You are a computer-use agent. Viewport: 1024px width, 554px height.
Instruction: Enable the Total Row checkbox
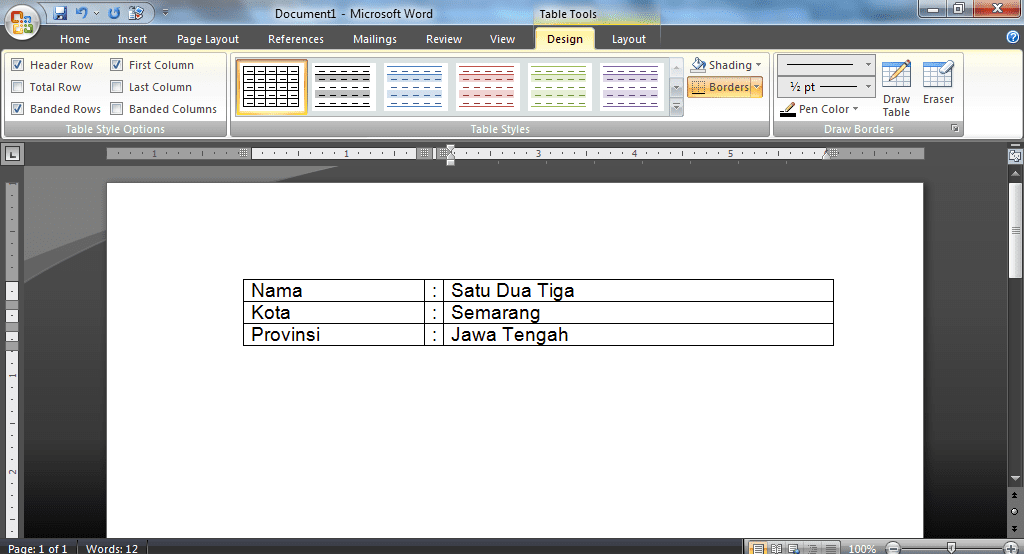point(18,87)
